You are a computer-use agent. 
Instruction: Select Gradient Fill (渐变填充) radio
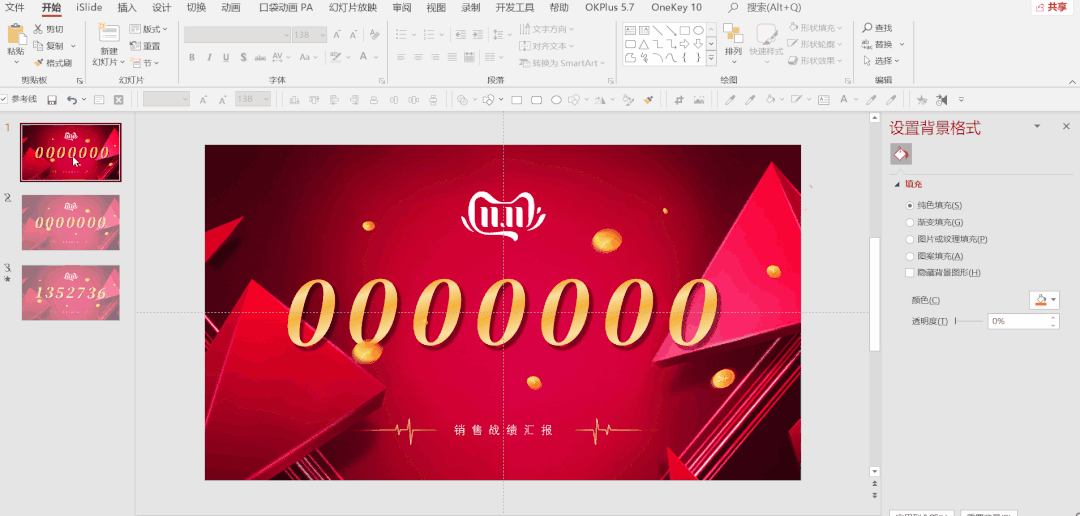[x=911, y=223]
